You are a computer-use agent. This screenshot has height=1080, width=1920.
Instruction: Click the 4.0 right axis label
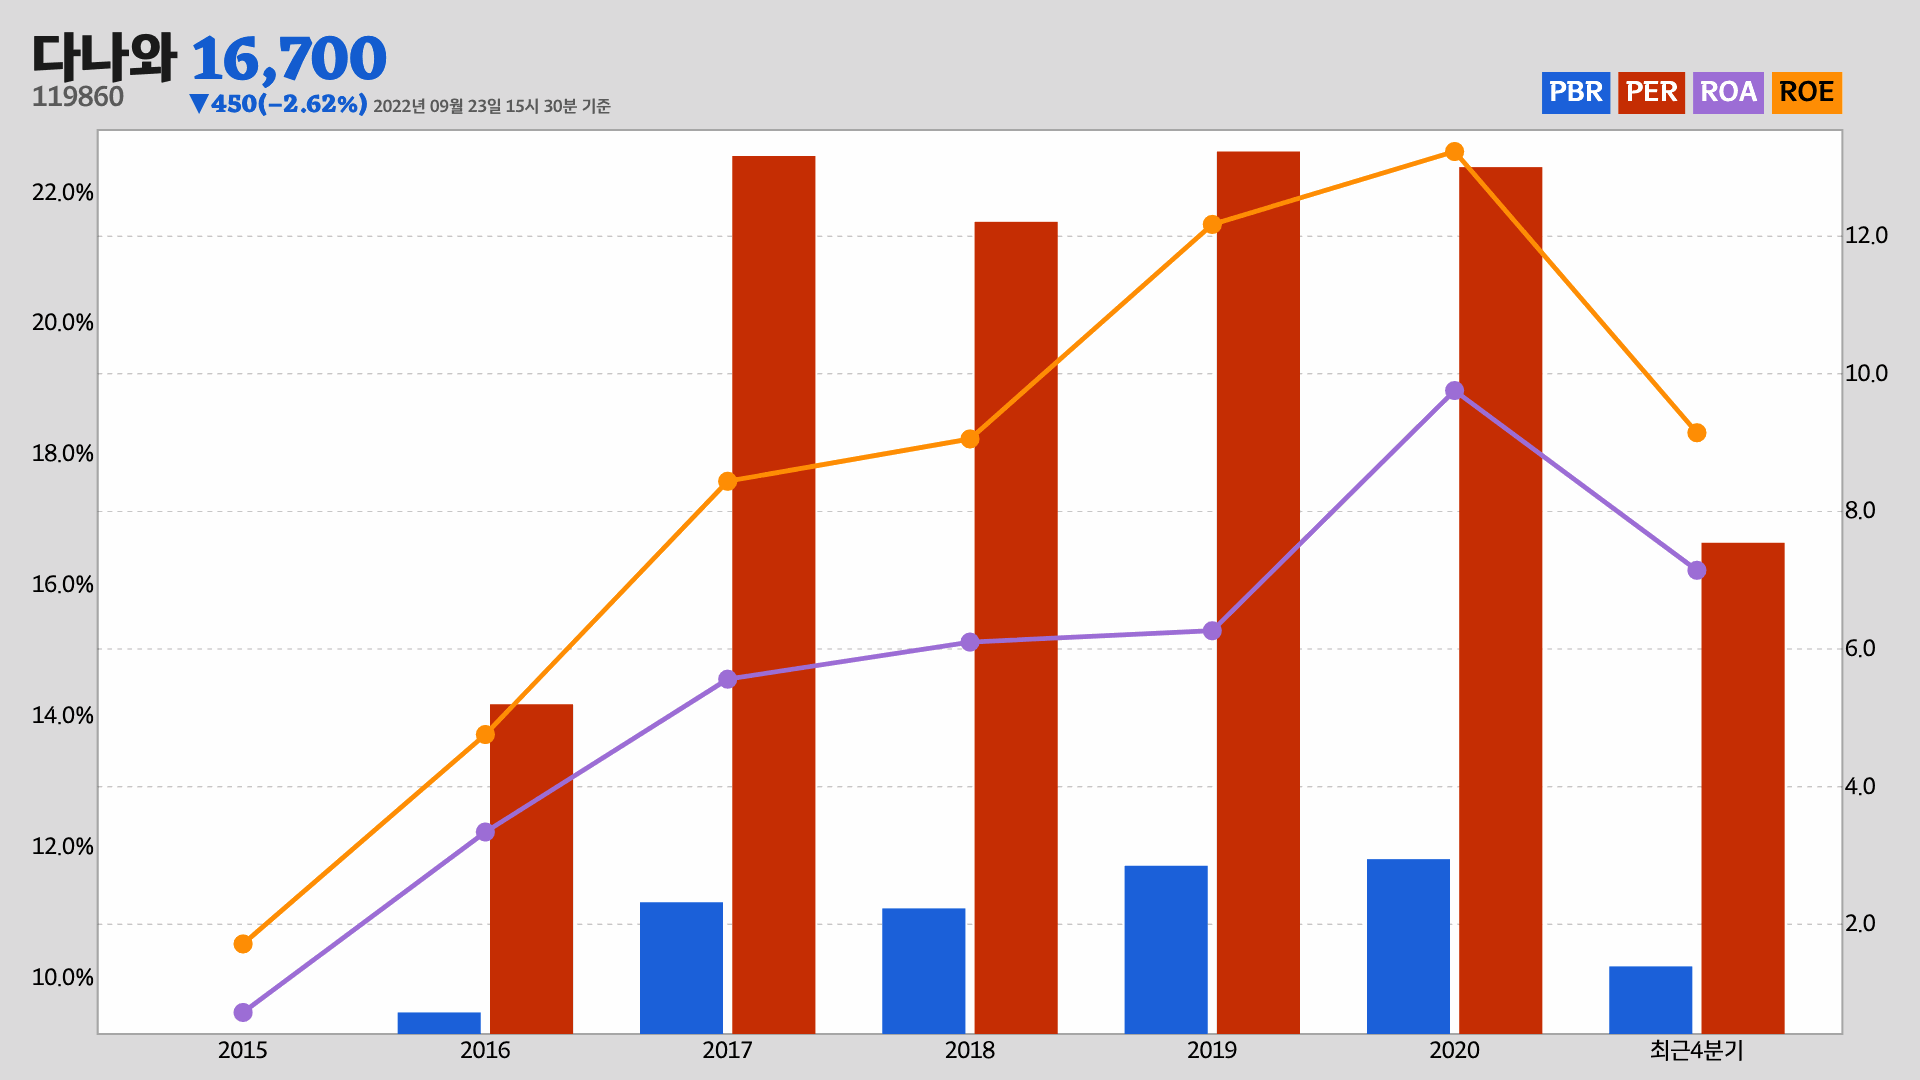point(1861,787)
